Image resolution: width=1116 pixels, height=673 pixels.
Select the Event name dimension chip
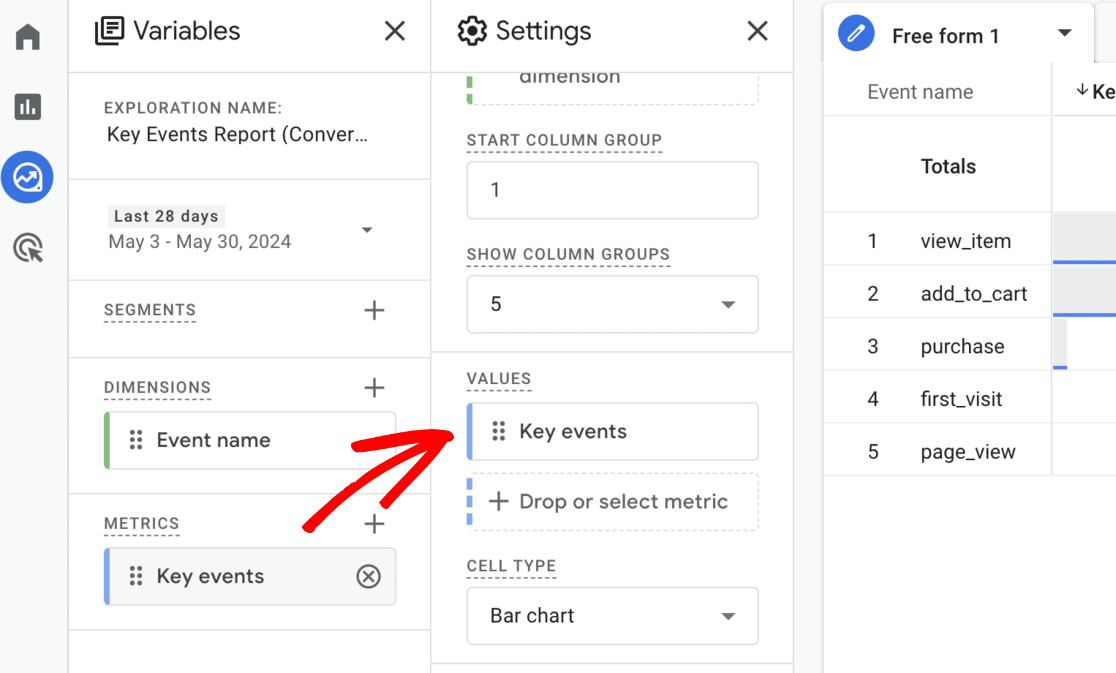250,440
